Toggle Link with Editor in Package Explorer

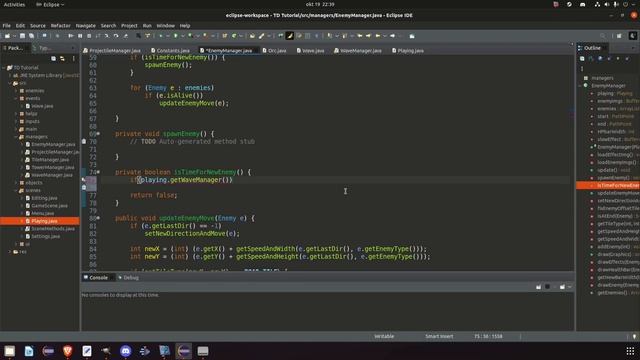pyautogui.click(x=62, y=58)
